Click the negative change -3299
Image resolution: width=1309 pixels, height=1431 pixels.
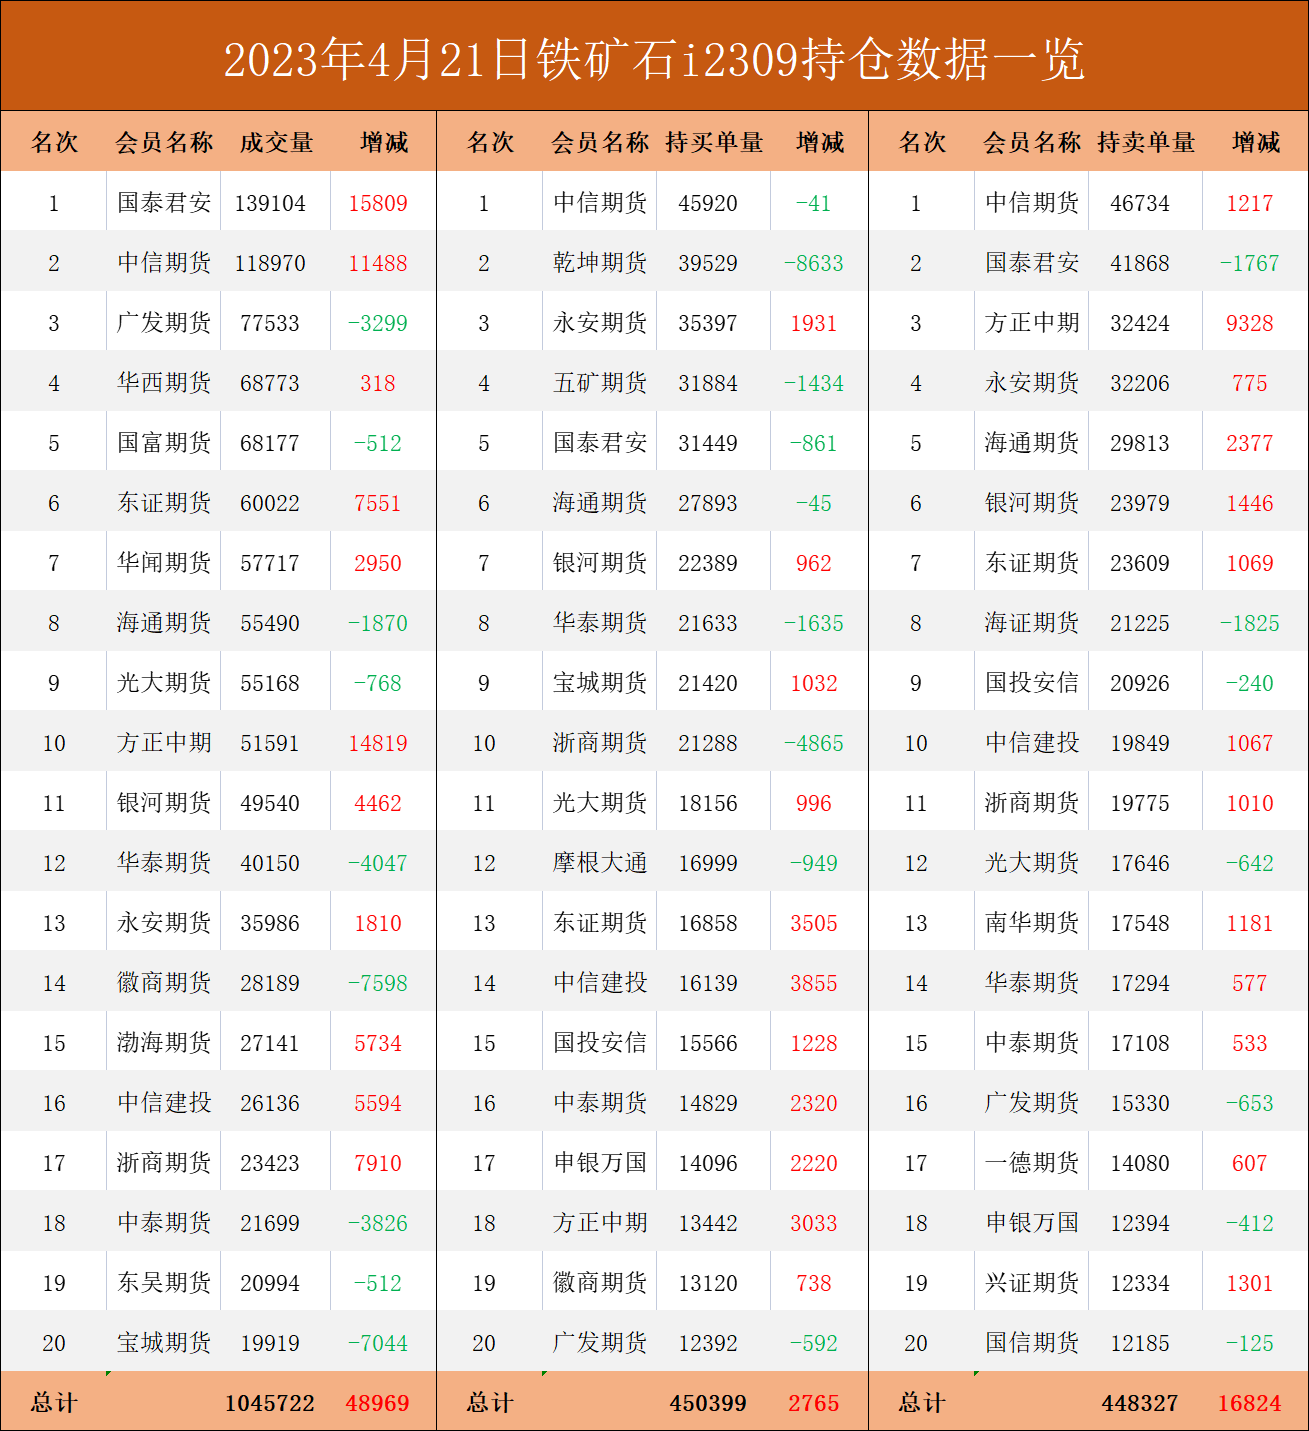[x=378, y=323]
